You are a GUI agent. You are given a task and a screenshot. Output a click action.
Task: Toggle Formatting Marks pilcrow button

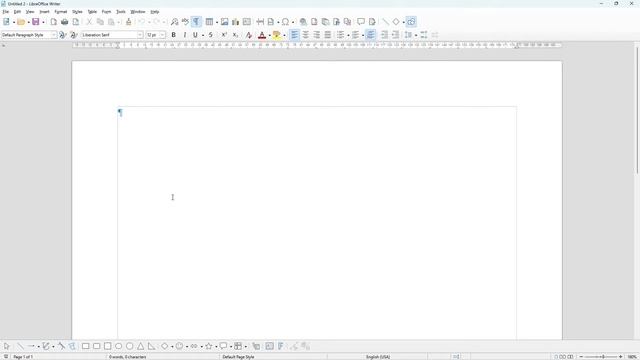(196, 22)
